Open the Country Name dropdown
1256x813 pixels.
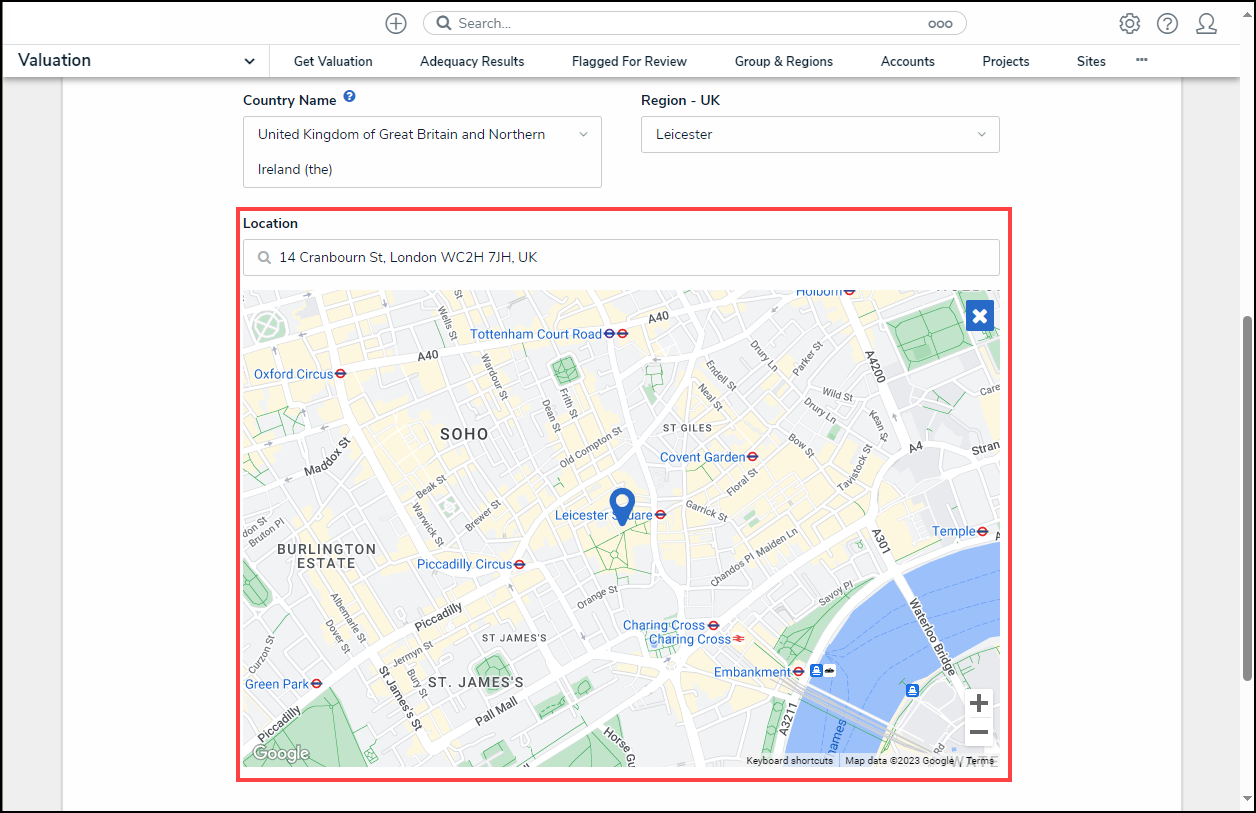[422, 152]
